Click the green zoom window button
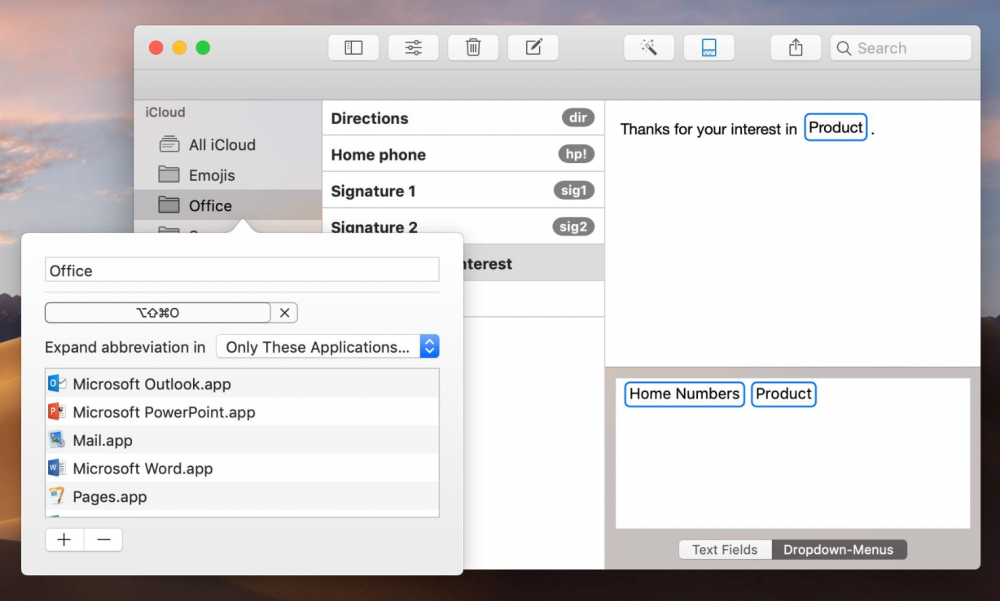The image size is (1000, 601). (x=203, y=48)
